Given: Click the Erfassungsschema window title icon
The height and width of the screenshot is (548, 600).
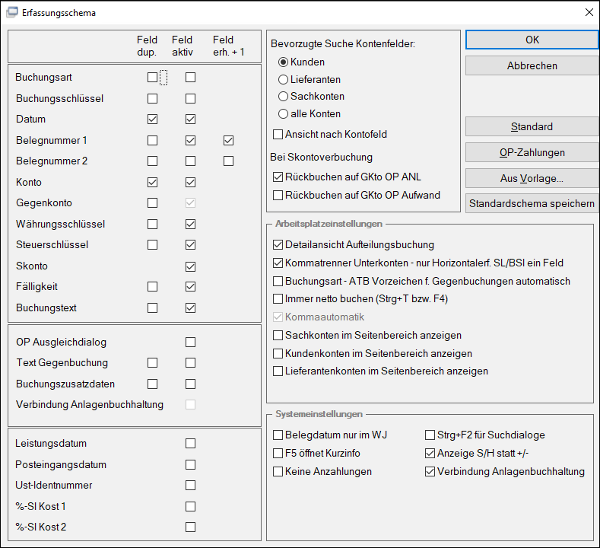Looking at the screenshot, I should pos(11,12).
